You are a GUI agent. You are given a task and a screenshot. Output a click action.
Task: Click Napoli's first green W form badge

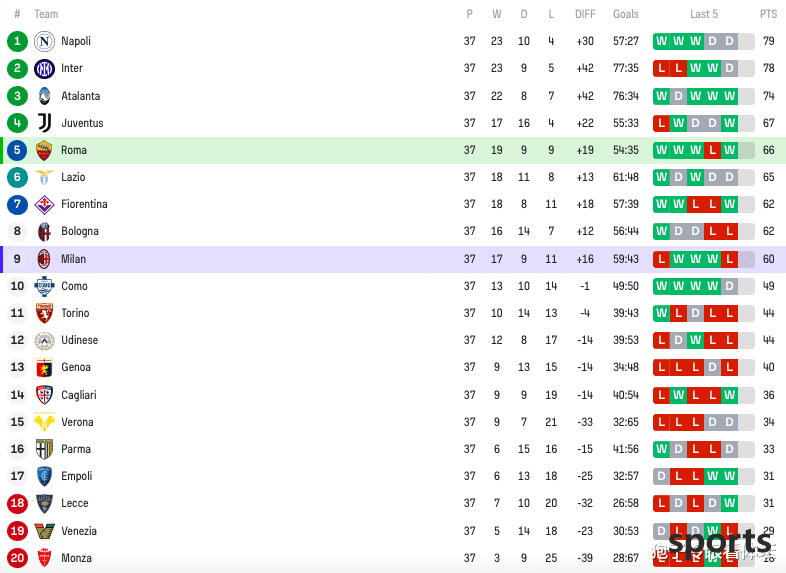(x=661, y=41)
